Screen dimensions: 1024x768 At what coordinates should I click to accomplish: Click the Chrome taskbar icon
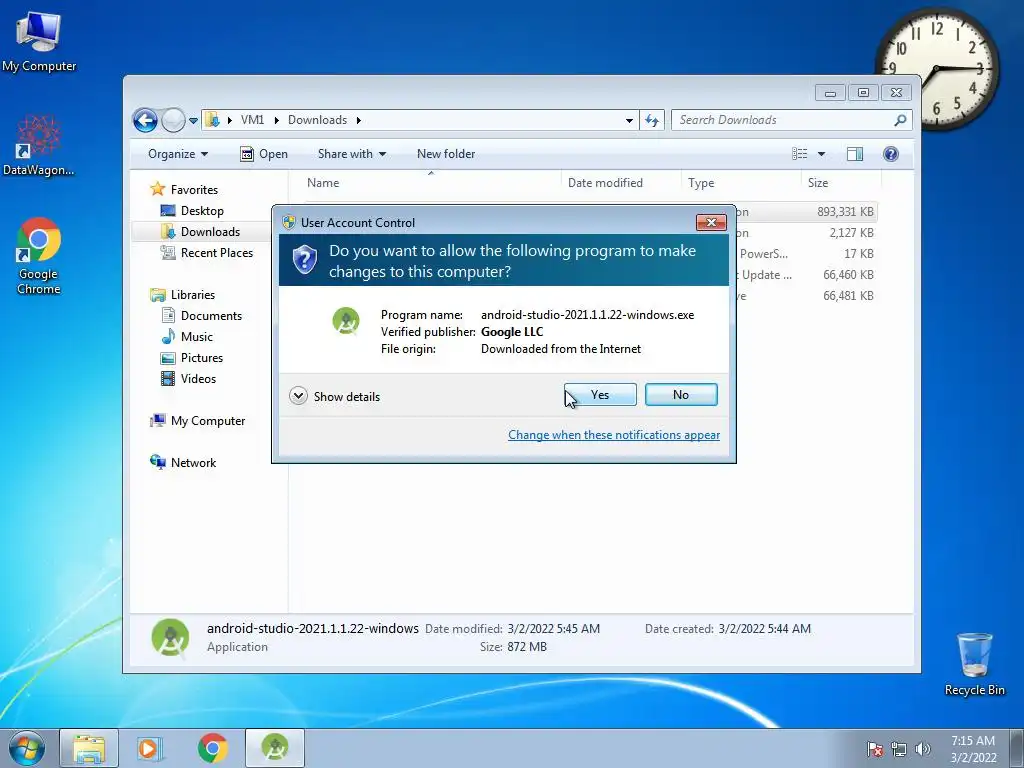click(212, 748)
